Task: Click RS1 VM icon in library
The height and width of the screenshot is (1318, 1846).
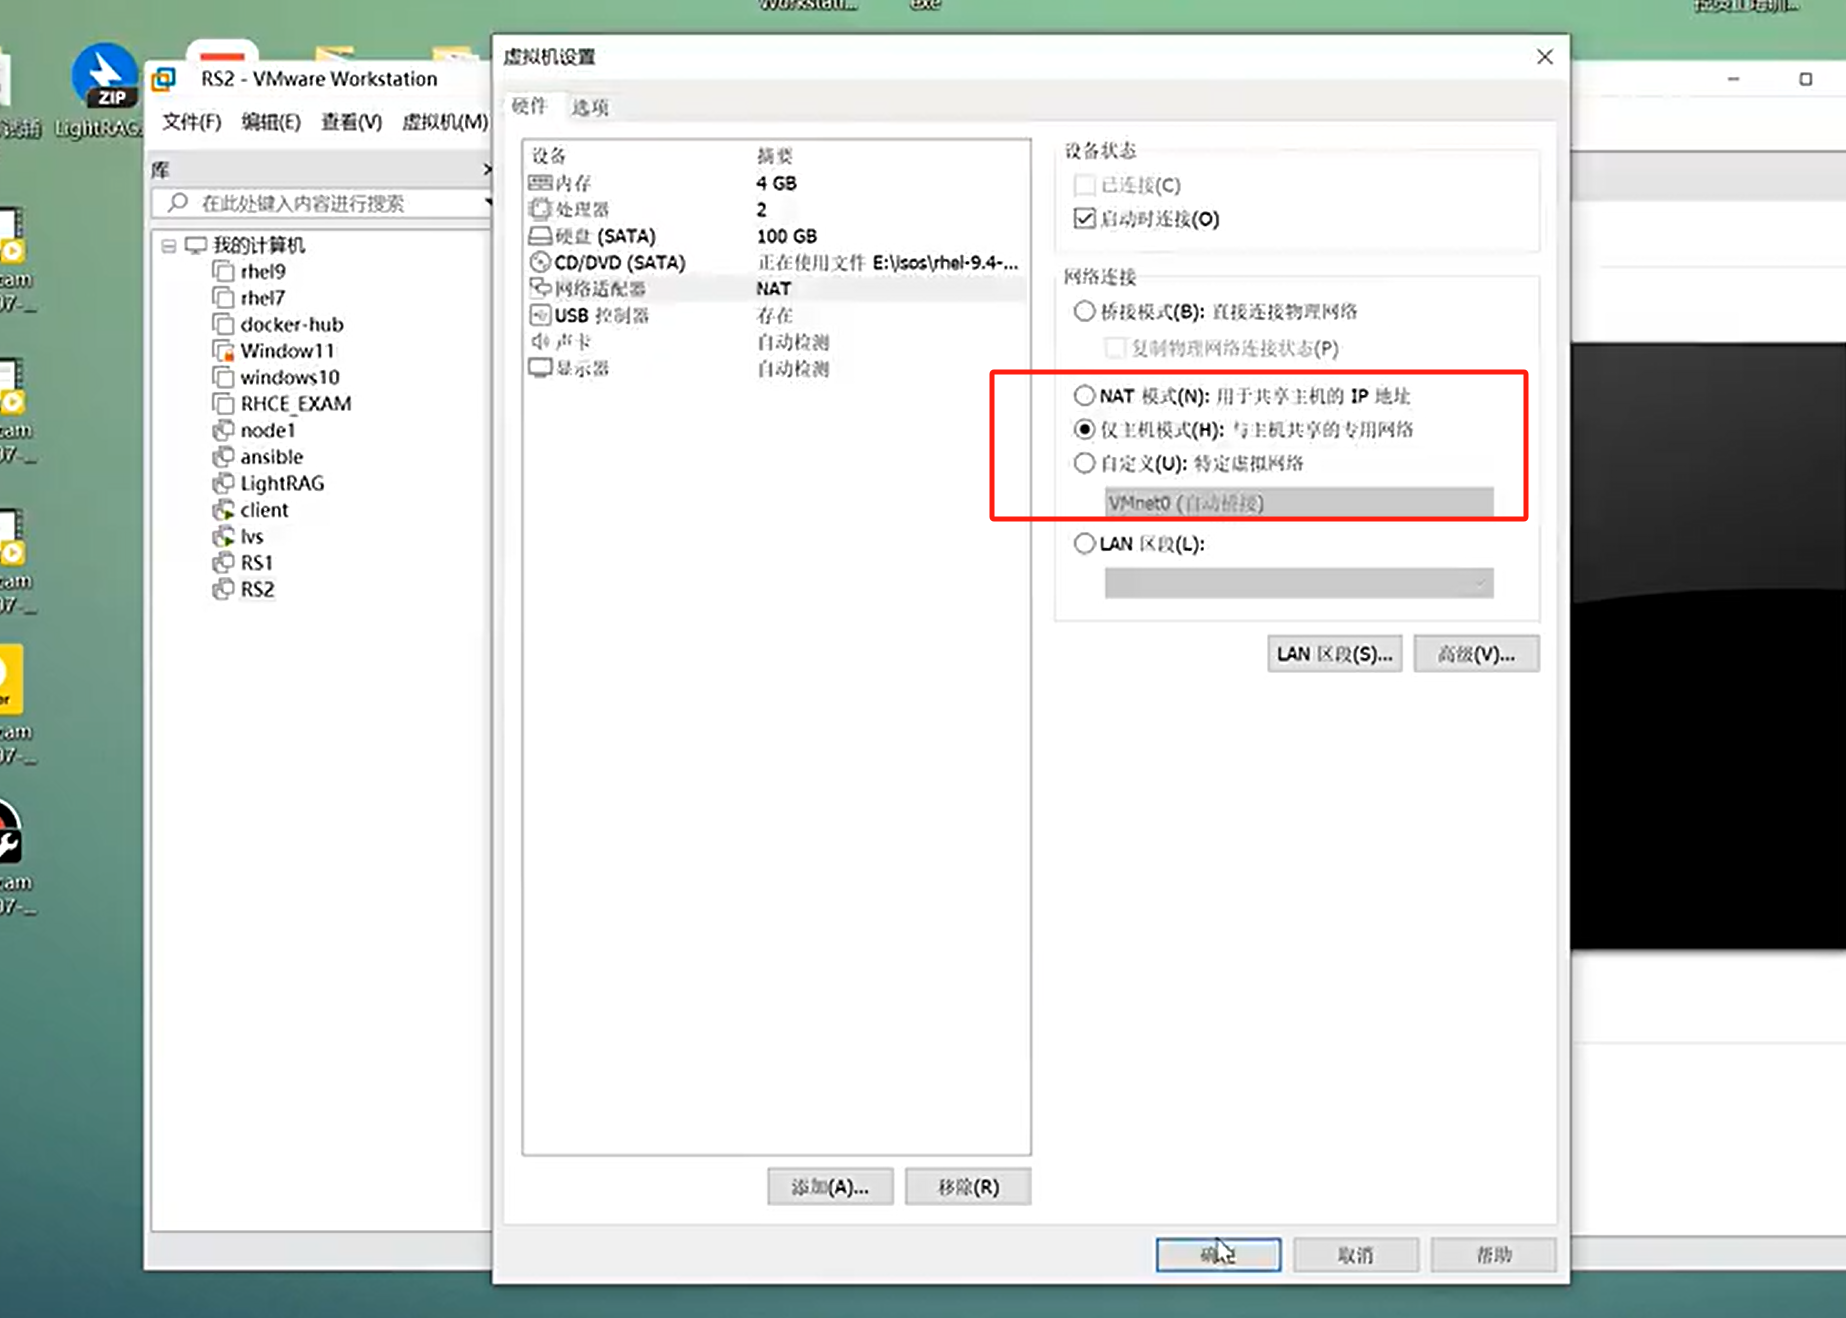Action: click(x=223, y=563)
